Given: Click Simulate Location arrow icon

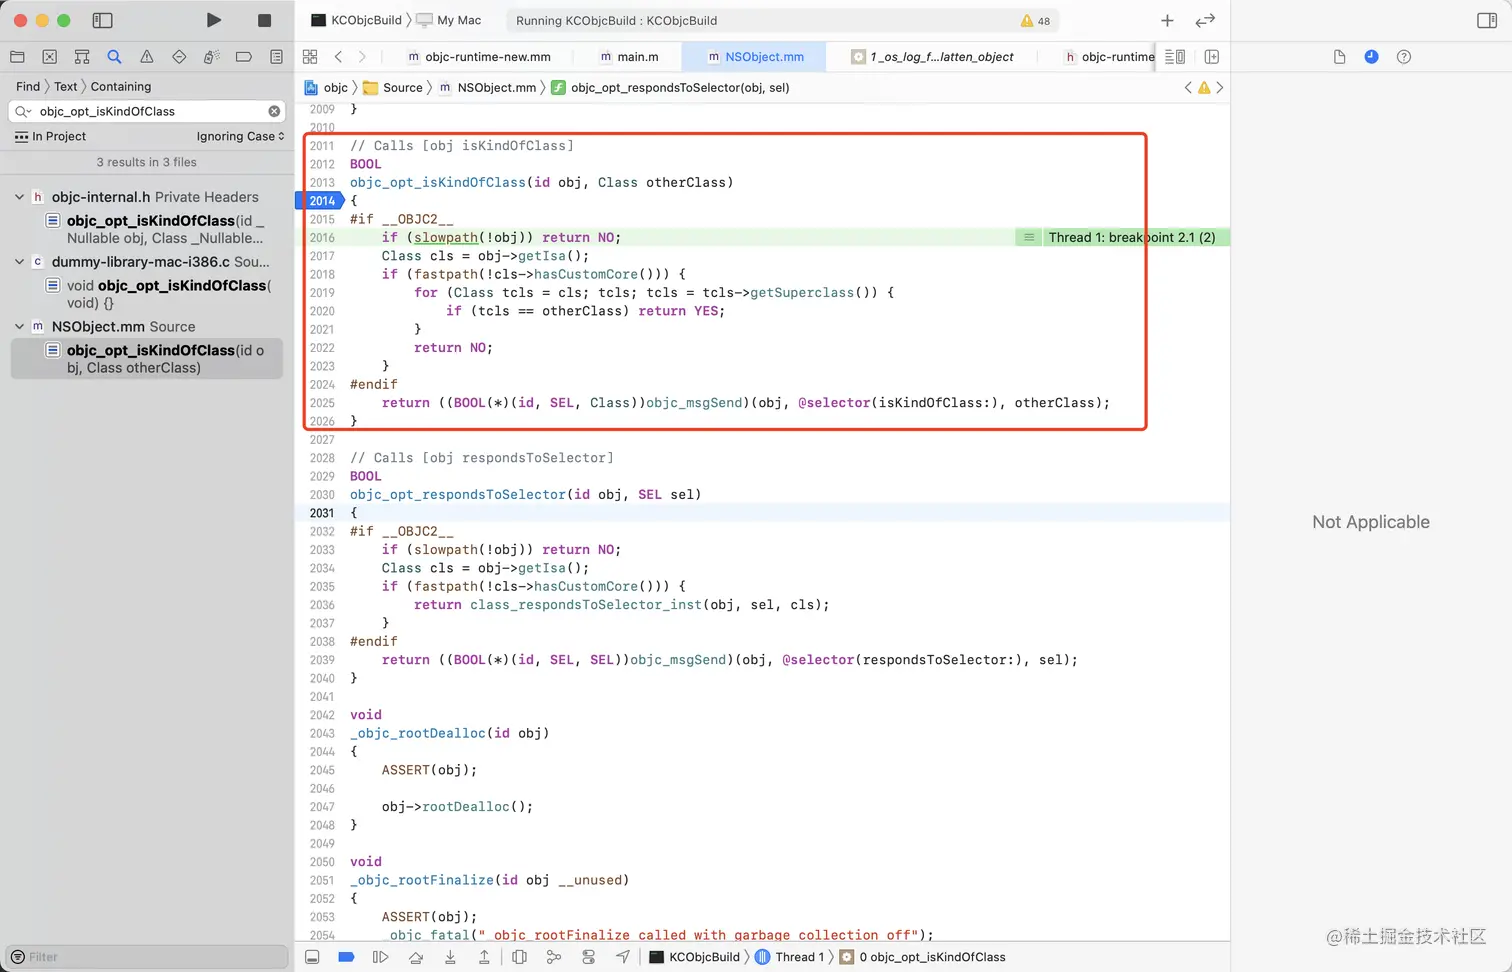Looking at the screenshot, I should (x=623, y=957).
